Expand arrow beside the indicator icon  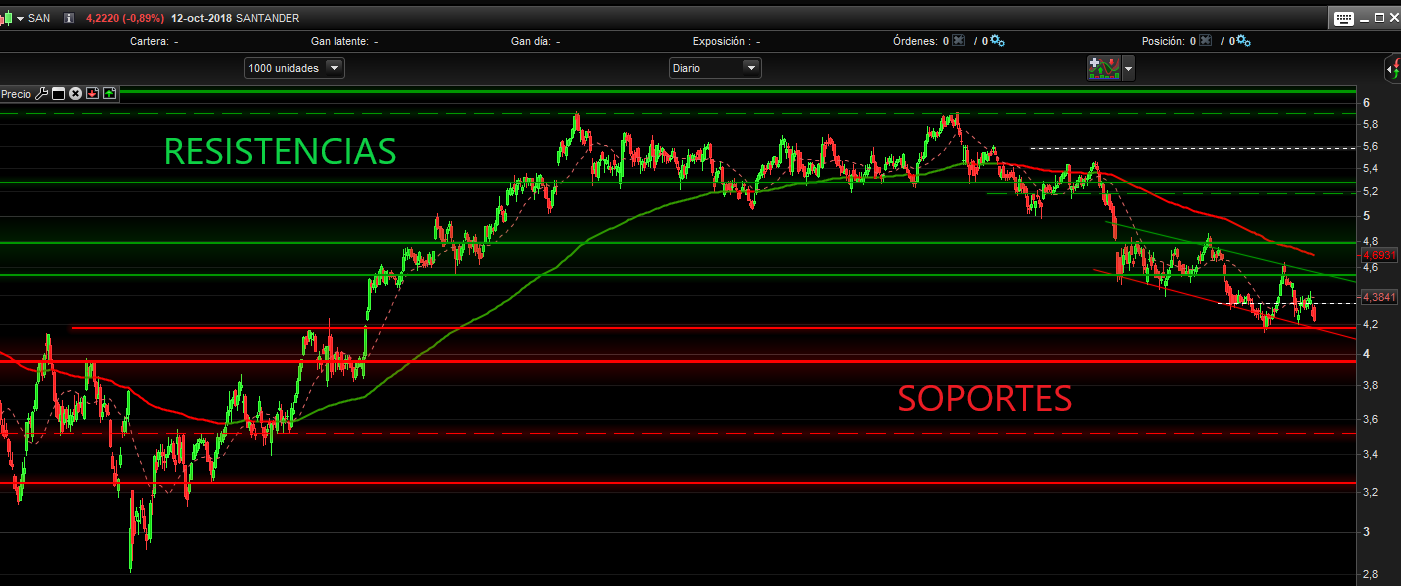pyautogui.click(x=1129, y=68)
